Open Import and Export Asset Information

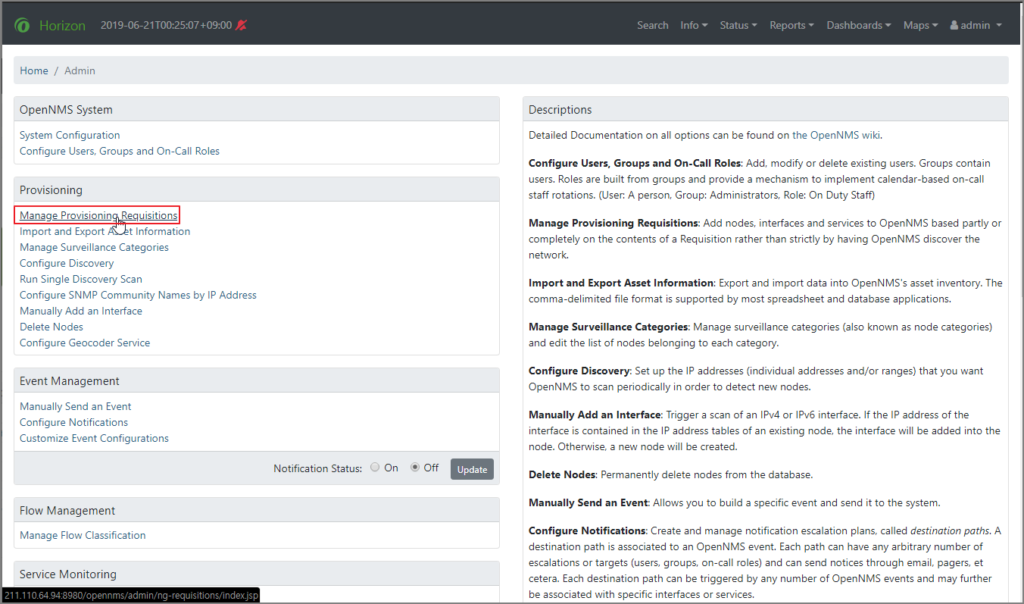pos(105,231)
